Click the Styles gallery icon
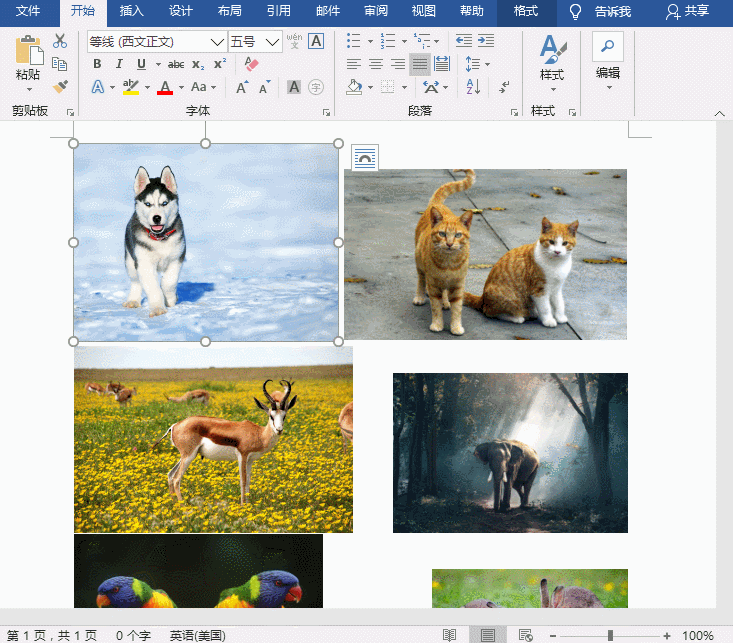 tap(553, 49)
